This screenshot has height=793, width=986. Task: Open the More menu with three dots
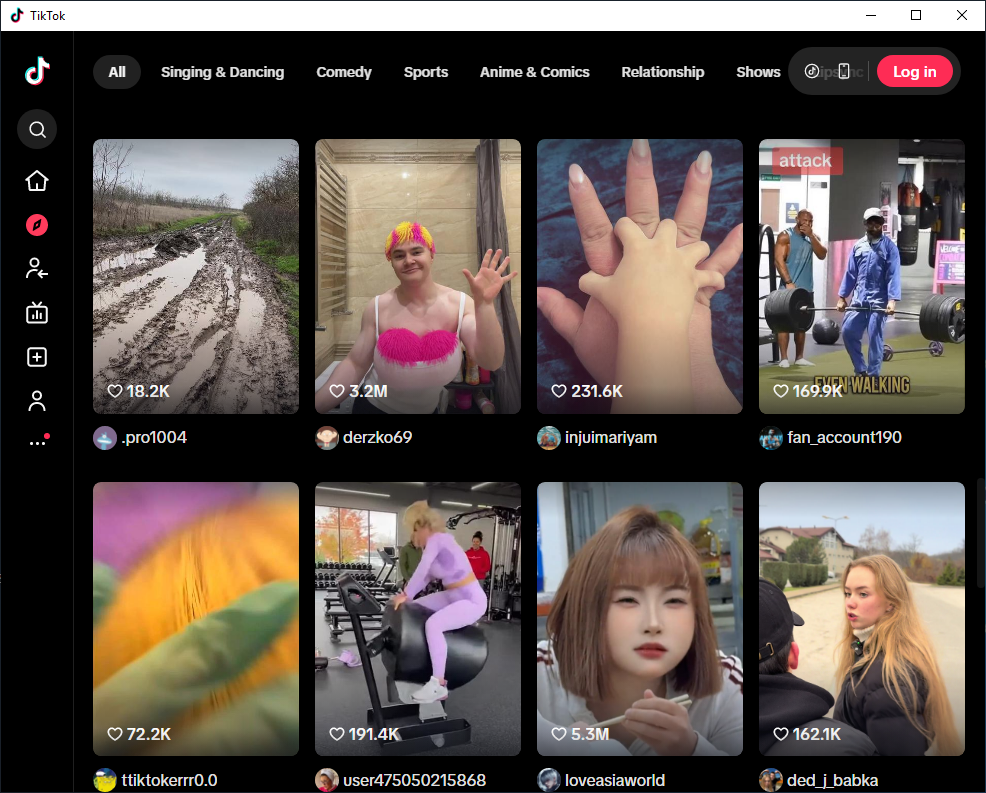click(x=37, y=439)
